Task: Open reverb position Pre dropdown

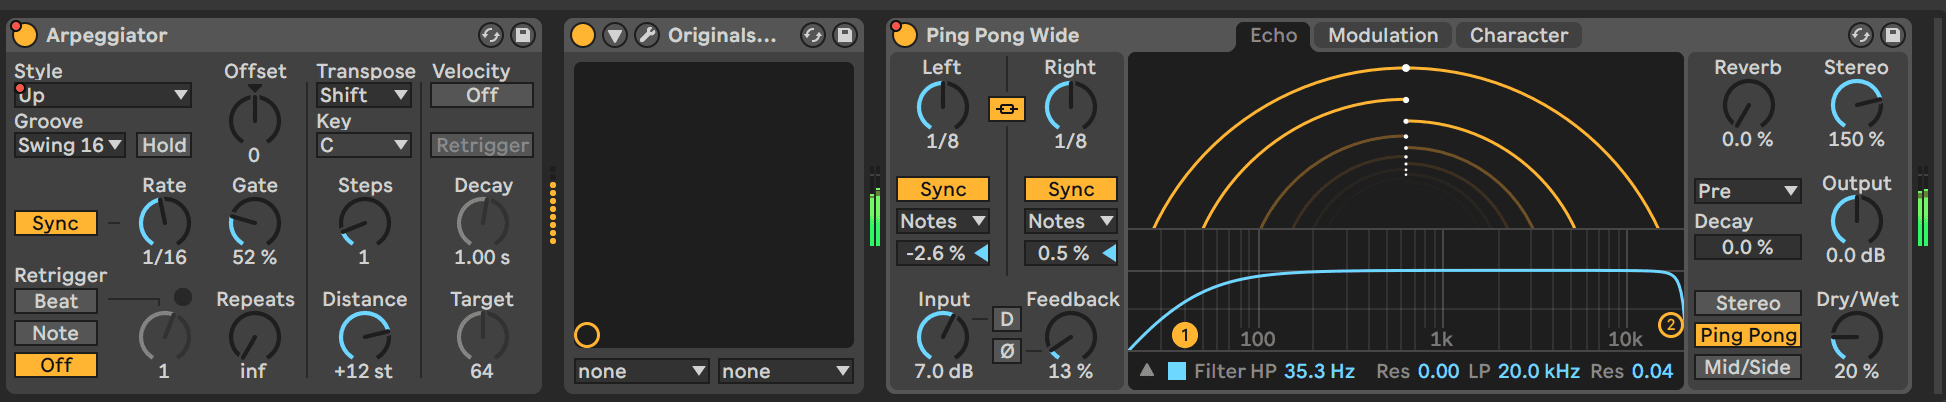Action: click(x=1748, y=191)
